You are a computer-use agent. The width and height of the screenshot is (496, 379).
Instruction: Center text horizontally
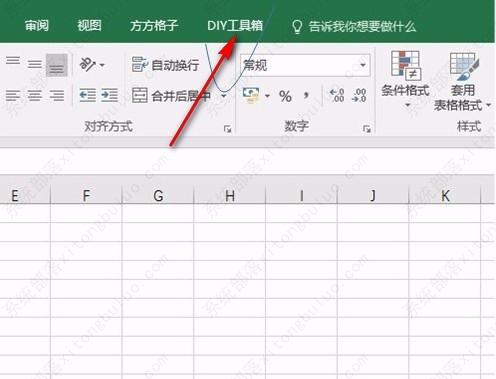(35, 96)
